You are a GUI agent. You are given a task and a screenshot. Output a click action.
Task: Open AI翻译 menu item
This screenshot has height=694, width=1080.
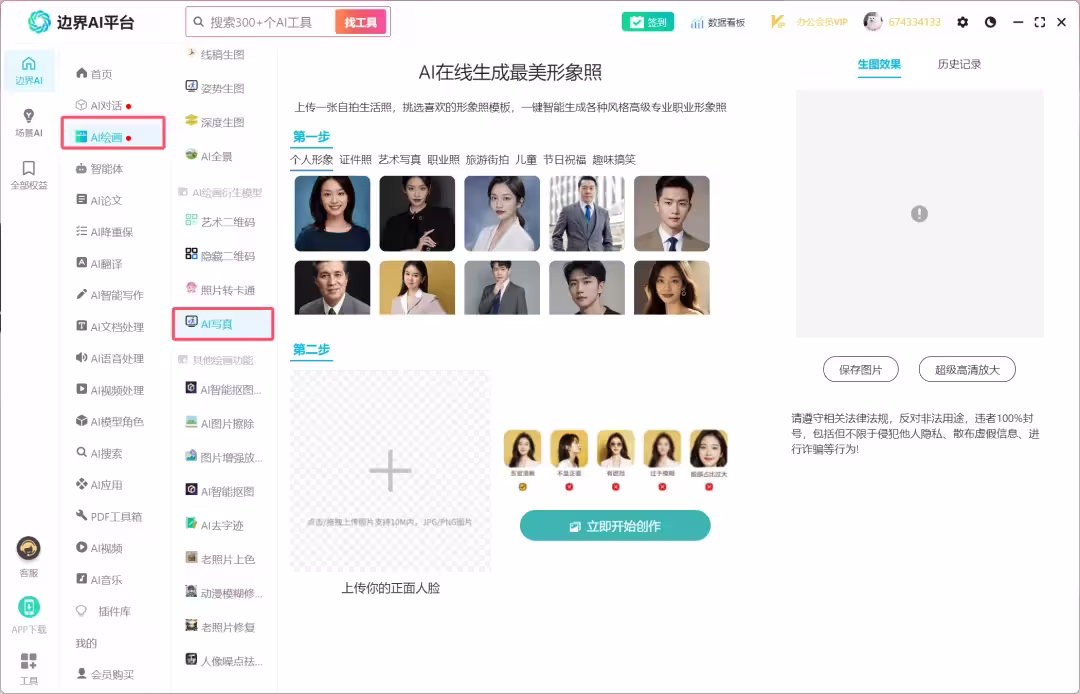point(99,264)
